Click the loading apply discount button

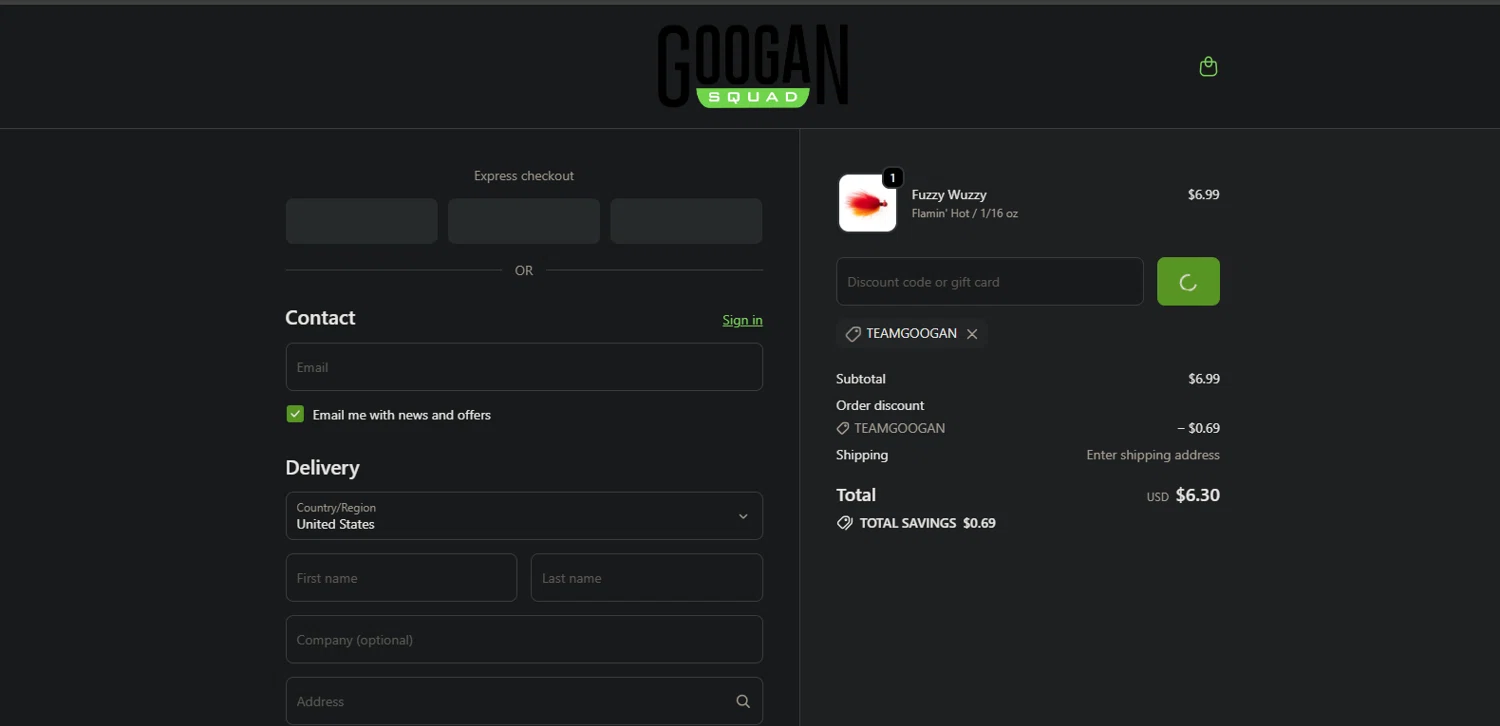click(1188, 281)
